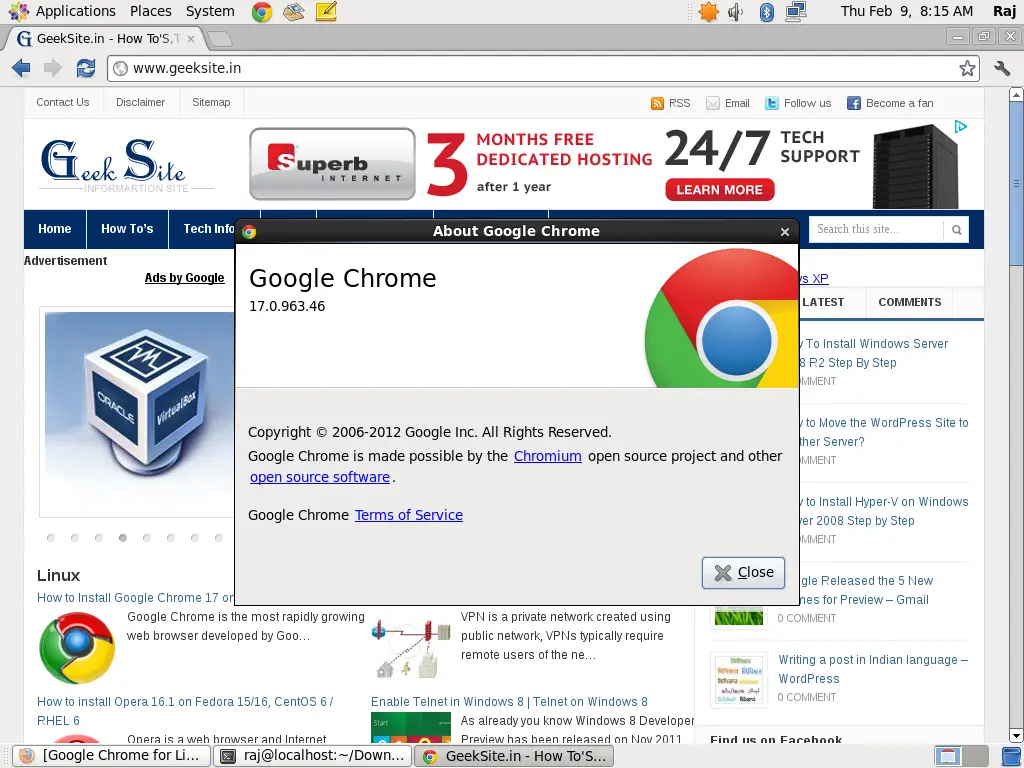Switch to raj@localhost terminal in taskbar
1024x768 pixels.
click(x=313, y=756)
